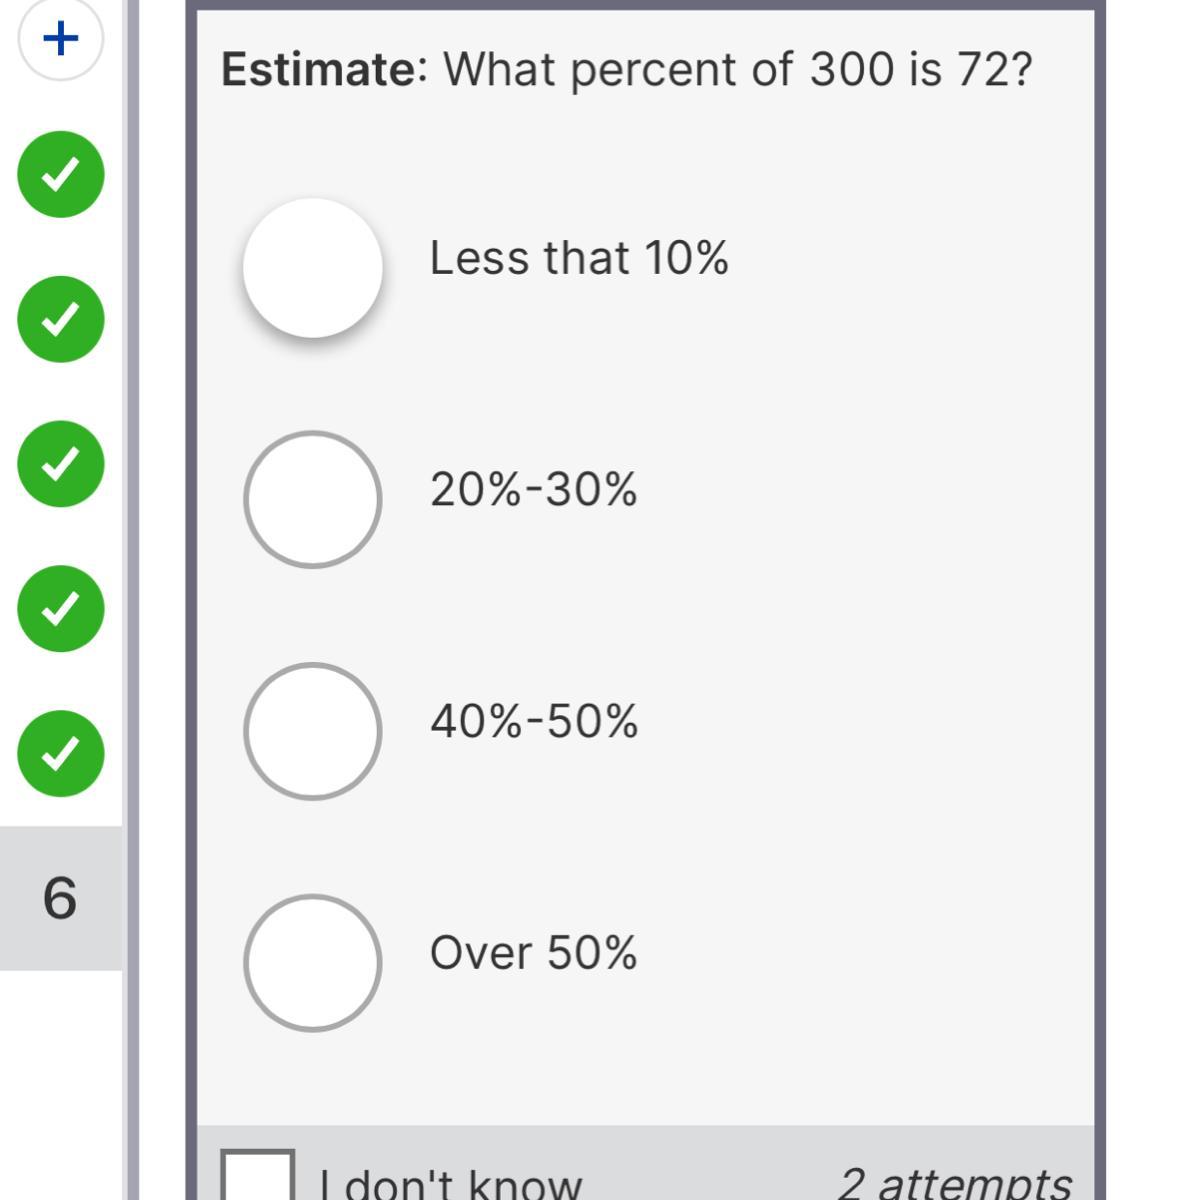This screenshot has width=1200, height=1200.
Task: Click the '20%-30%' answer text
Action: 533,490
